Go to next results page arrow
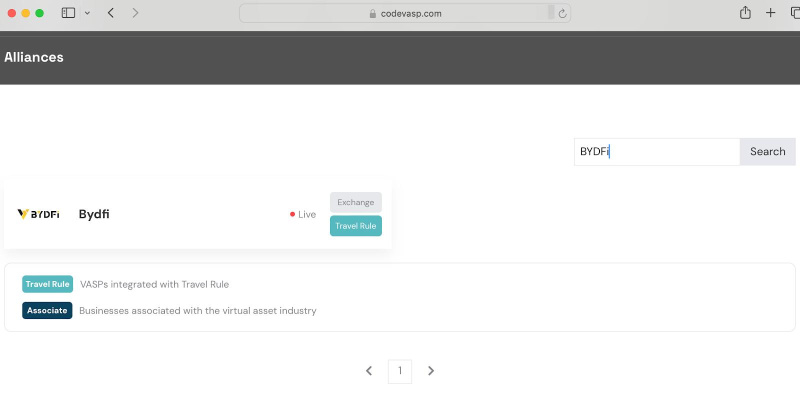This screenshot has height=395, width=800. (x=431, y=371)
